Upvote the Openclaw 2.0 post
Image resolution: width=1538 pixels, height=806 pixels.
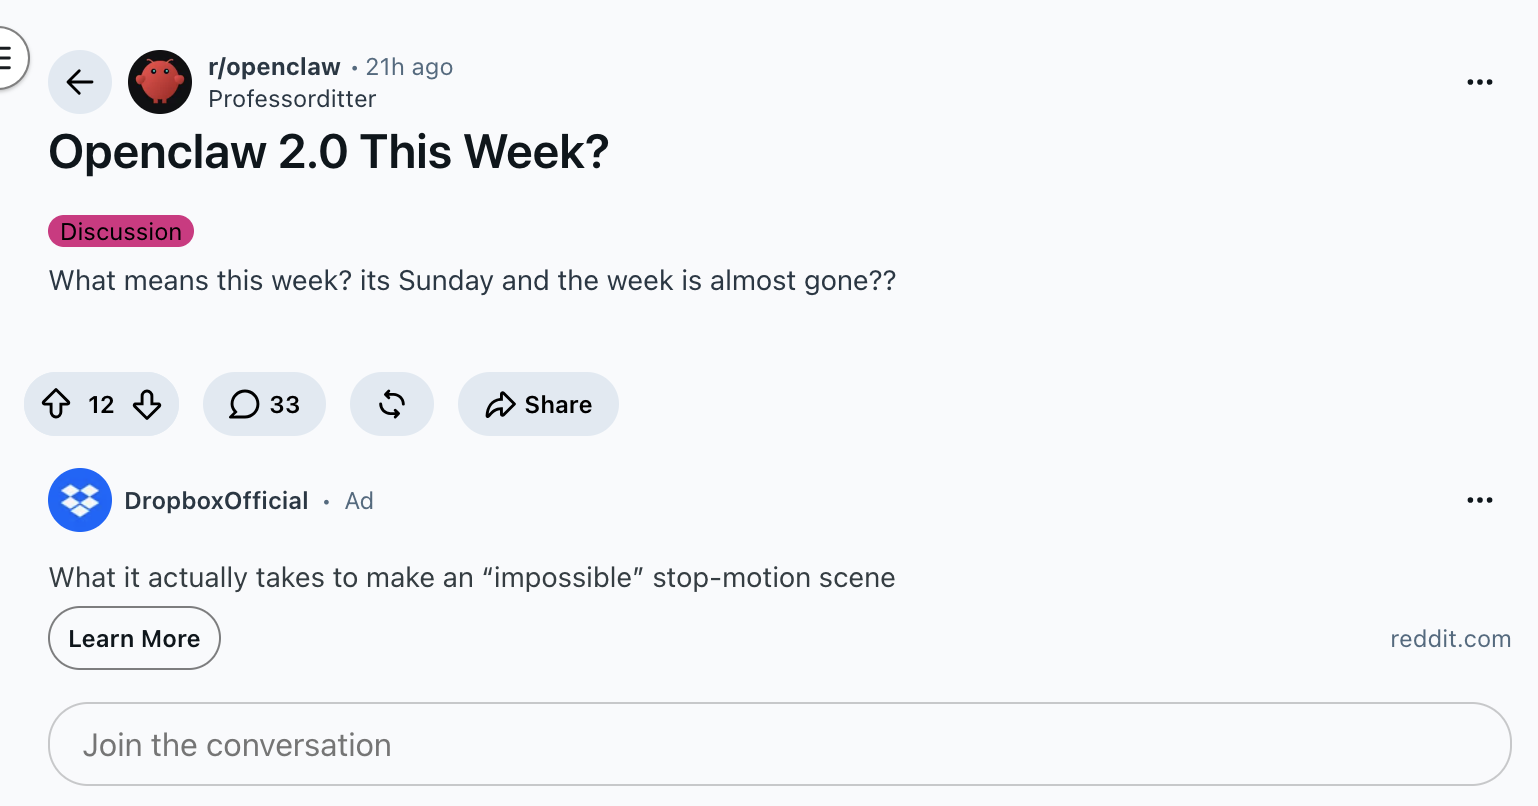click(x=56, y=404)
